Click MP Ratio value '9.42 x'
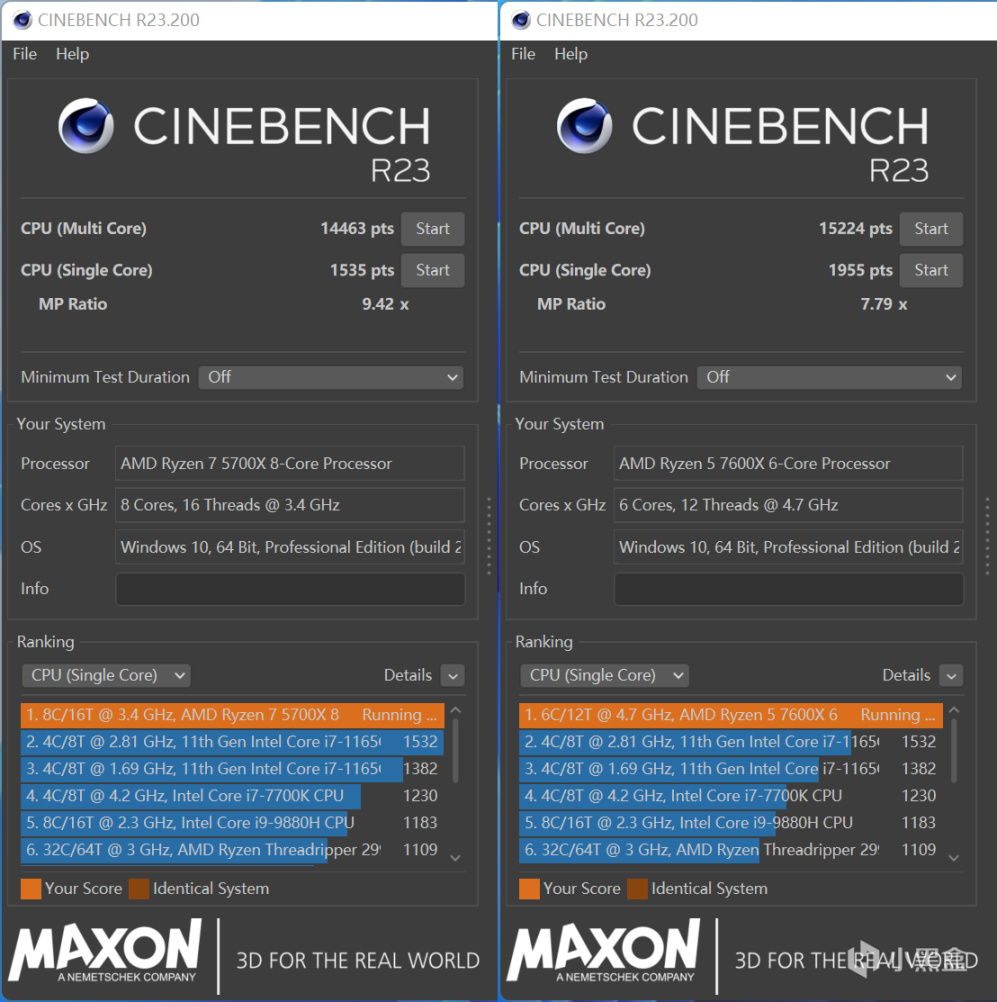The width and height of the screenshot is (997, 1002). click(x=385, y=304)
